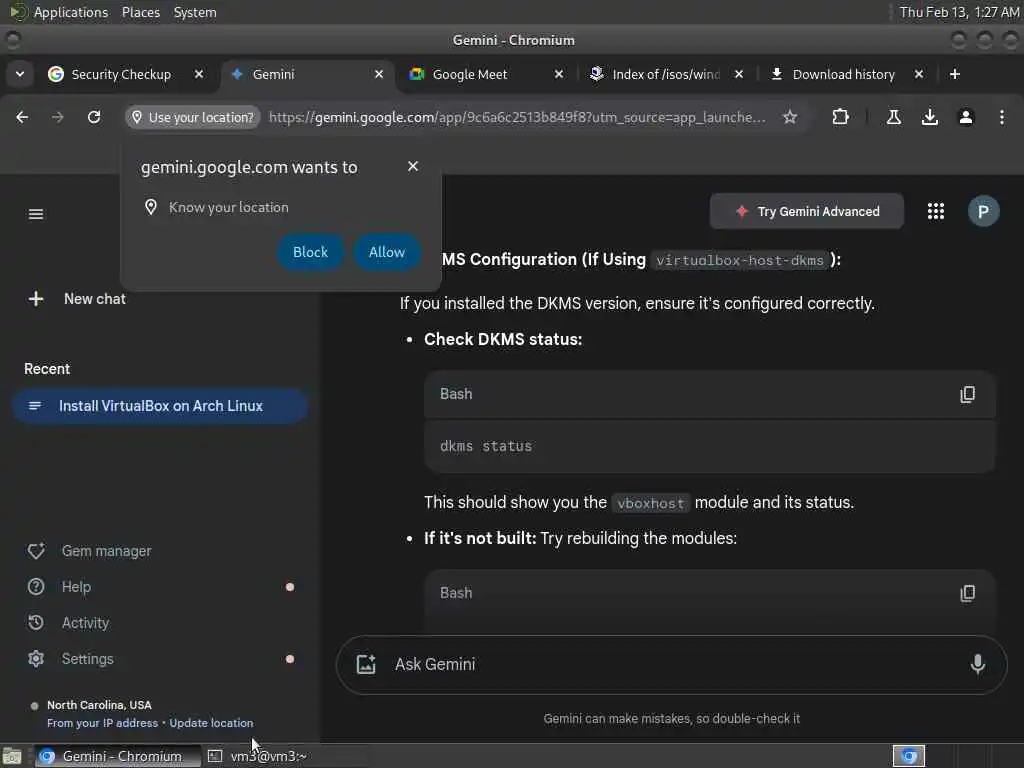
Task: Click the address bar URL
Action: (517, 117)
